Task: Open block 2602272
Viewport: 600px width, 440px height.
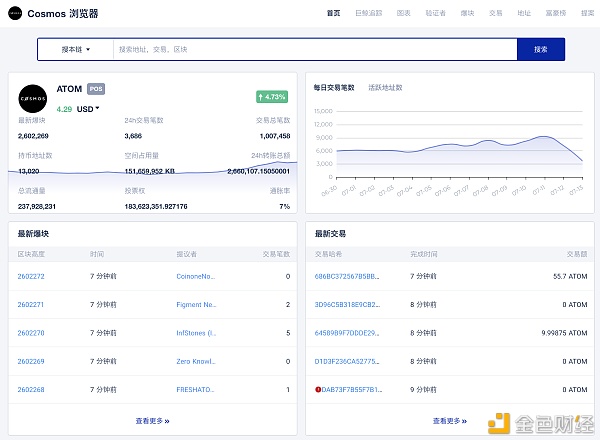Action: click(x=31, y=276)
